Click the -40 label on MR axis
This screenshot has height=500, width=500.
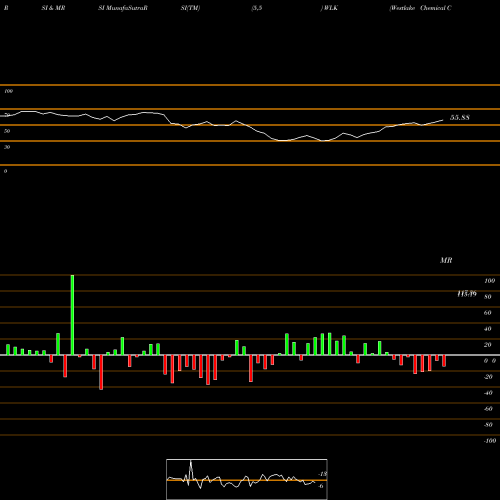tap(488, 393)
